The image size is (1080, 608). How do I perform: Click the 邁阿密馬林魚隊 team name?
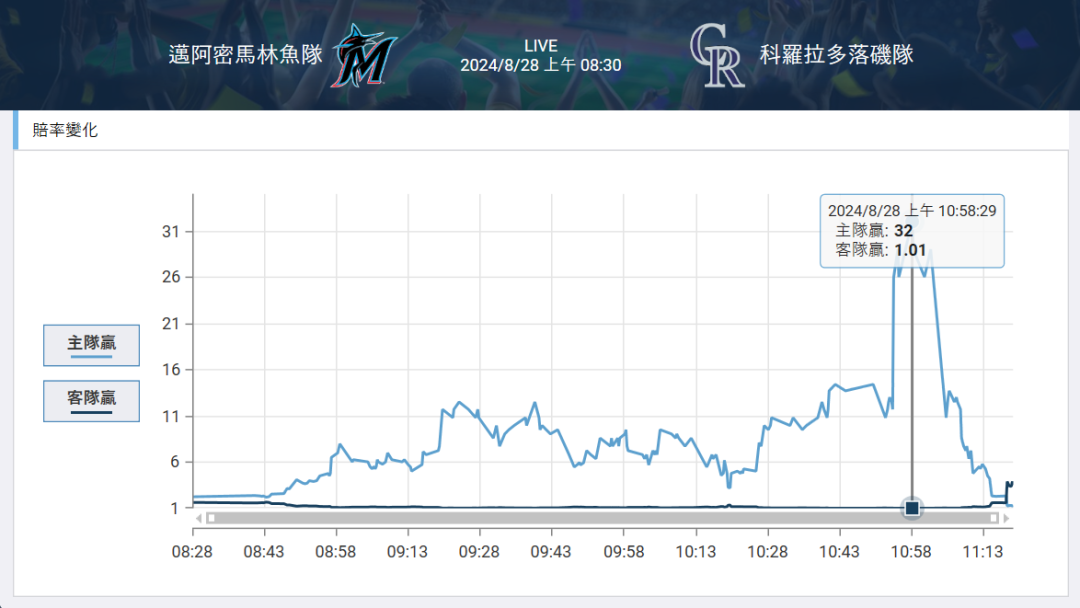(x=246, y=54)
